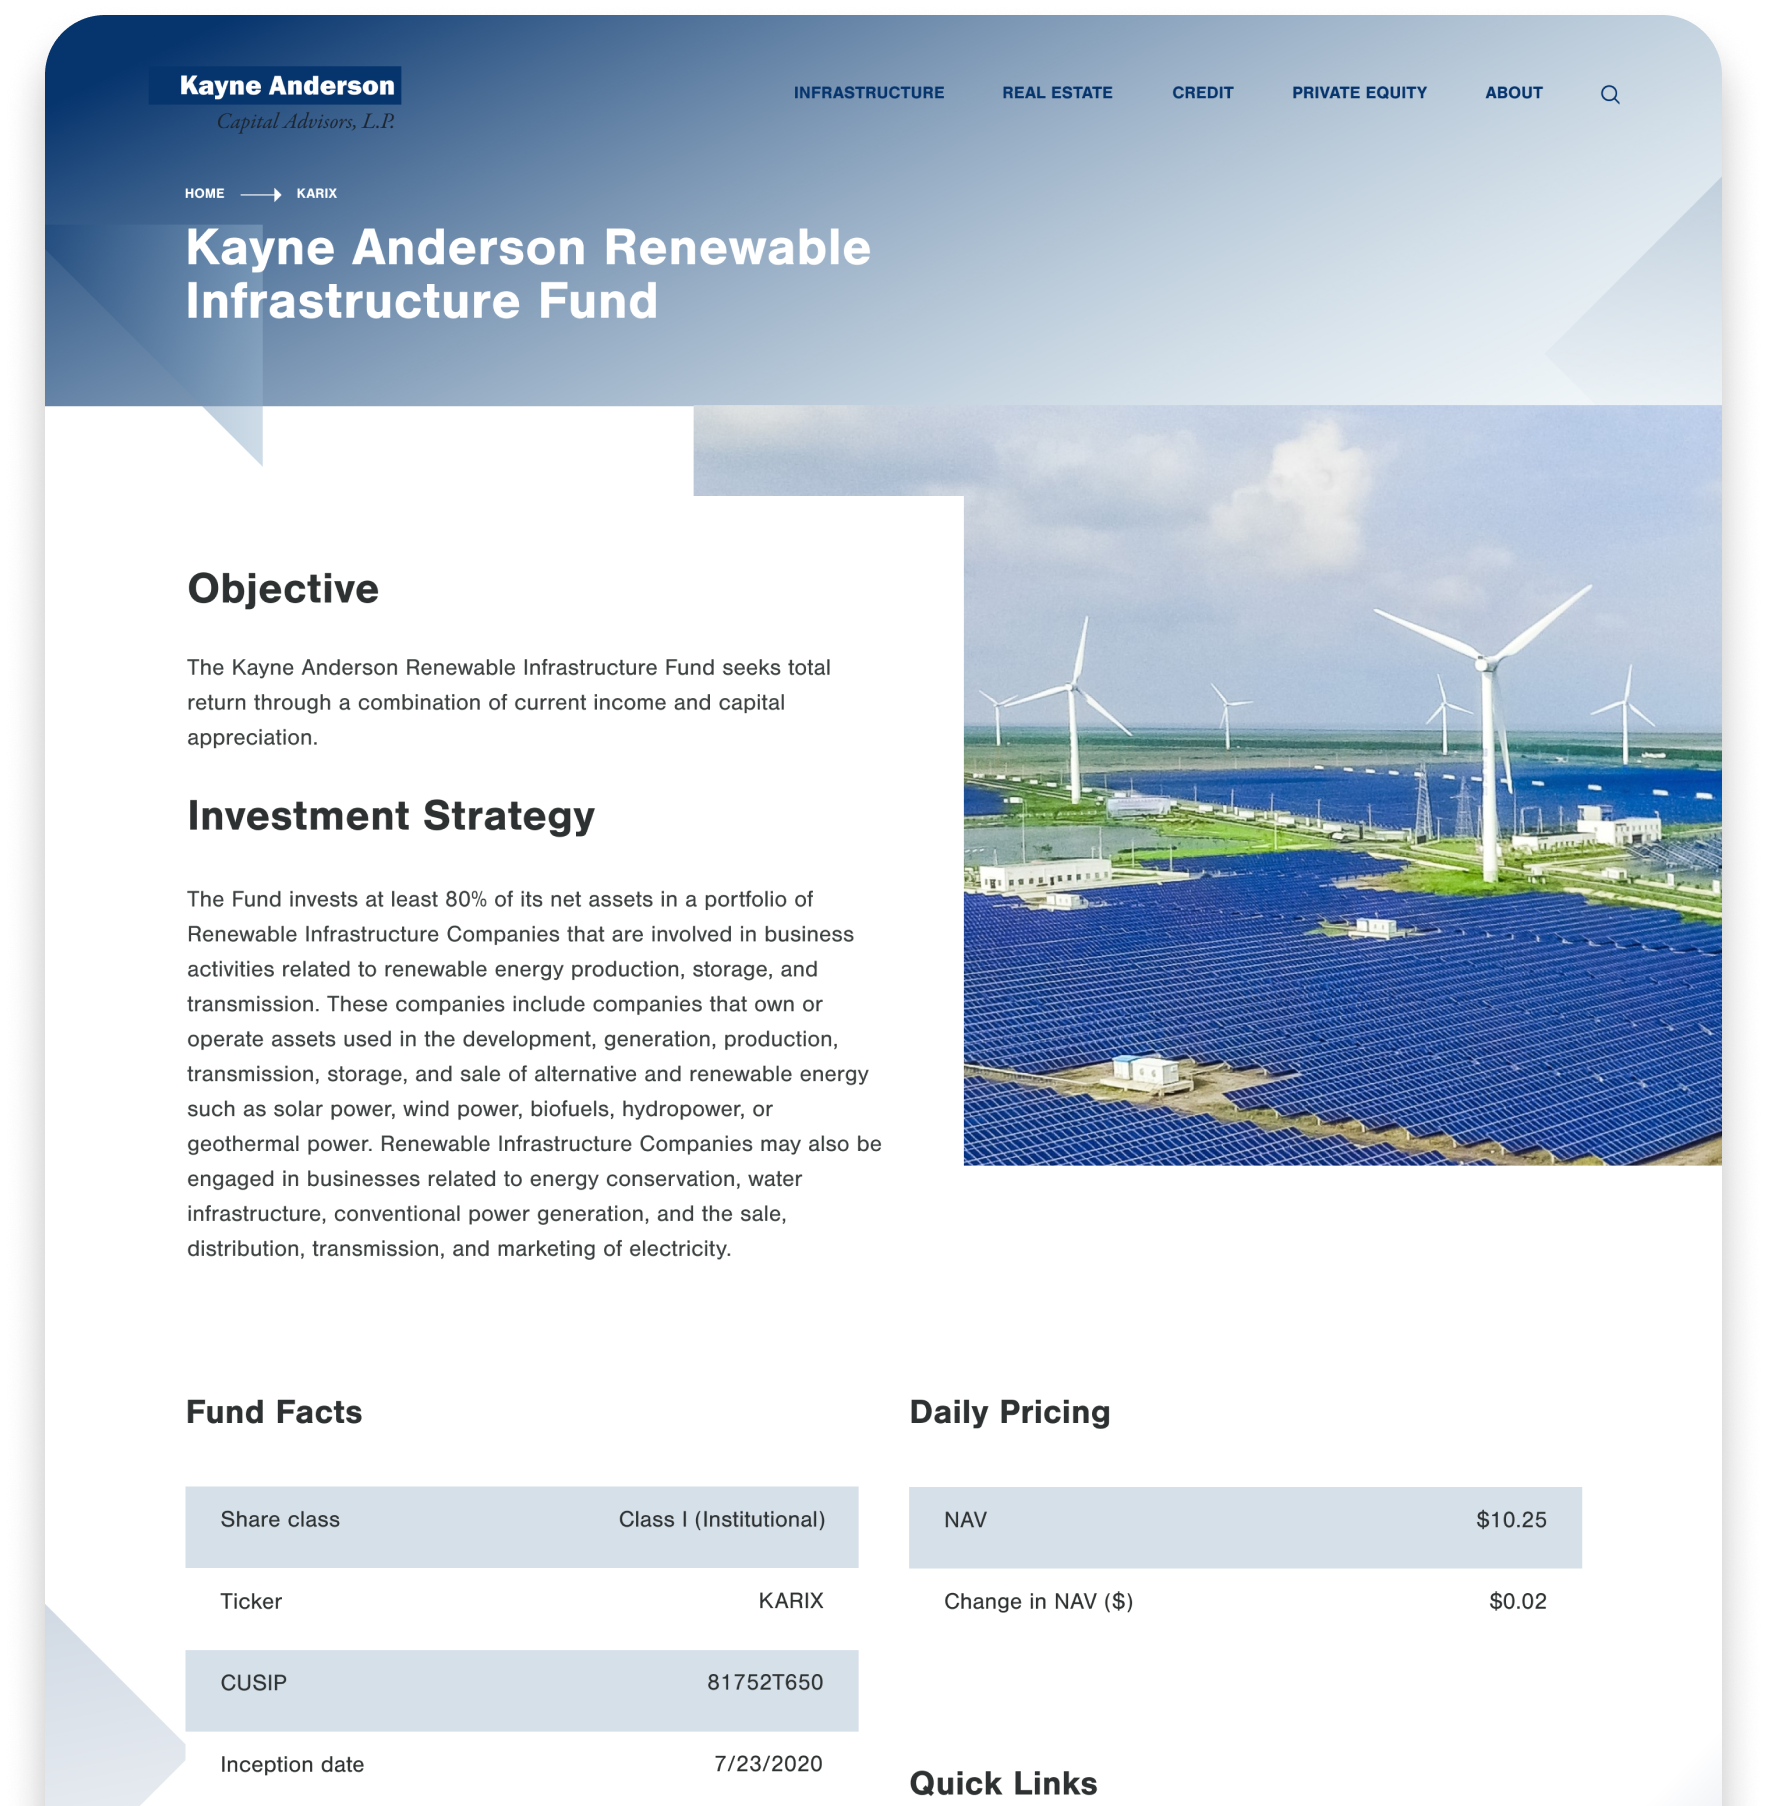Open the Private Equity navigation item
The height and width of the screenshot is (1806, 1767).
[1358, 93]
